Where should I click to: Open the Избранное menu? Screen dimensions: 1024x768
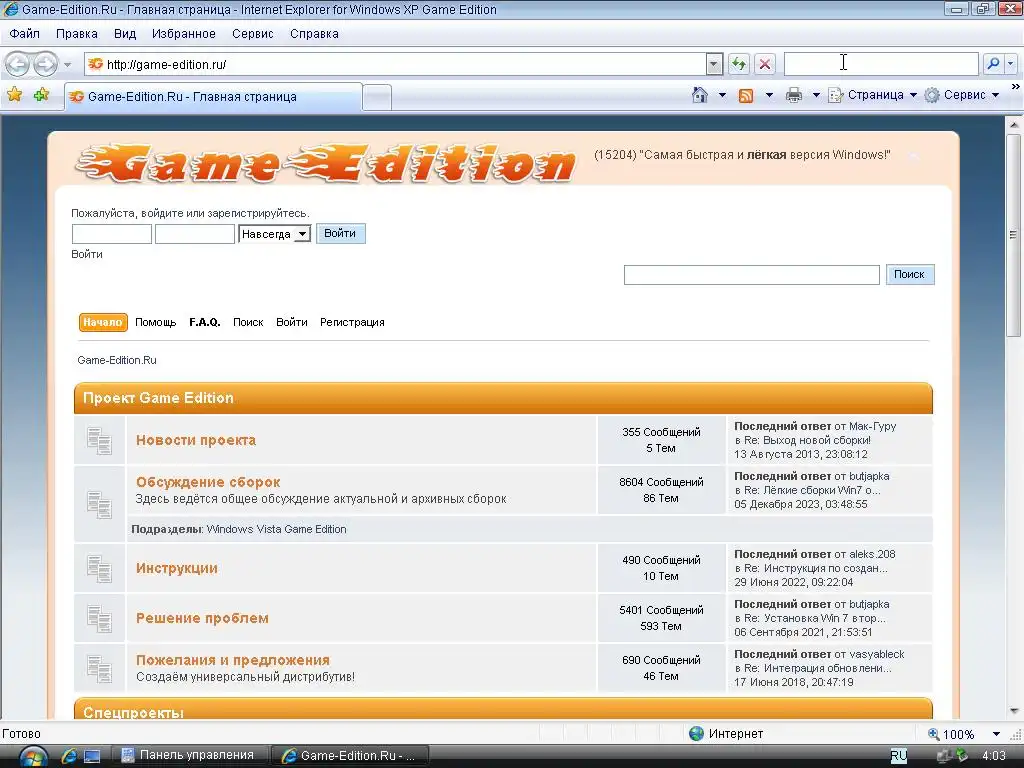pyautogui.click(x=184, y=34)
